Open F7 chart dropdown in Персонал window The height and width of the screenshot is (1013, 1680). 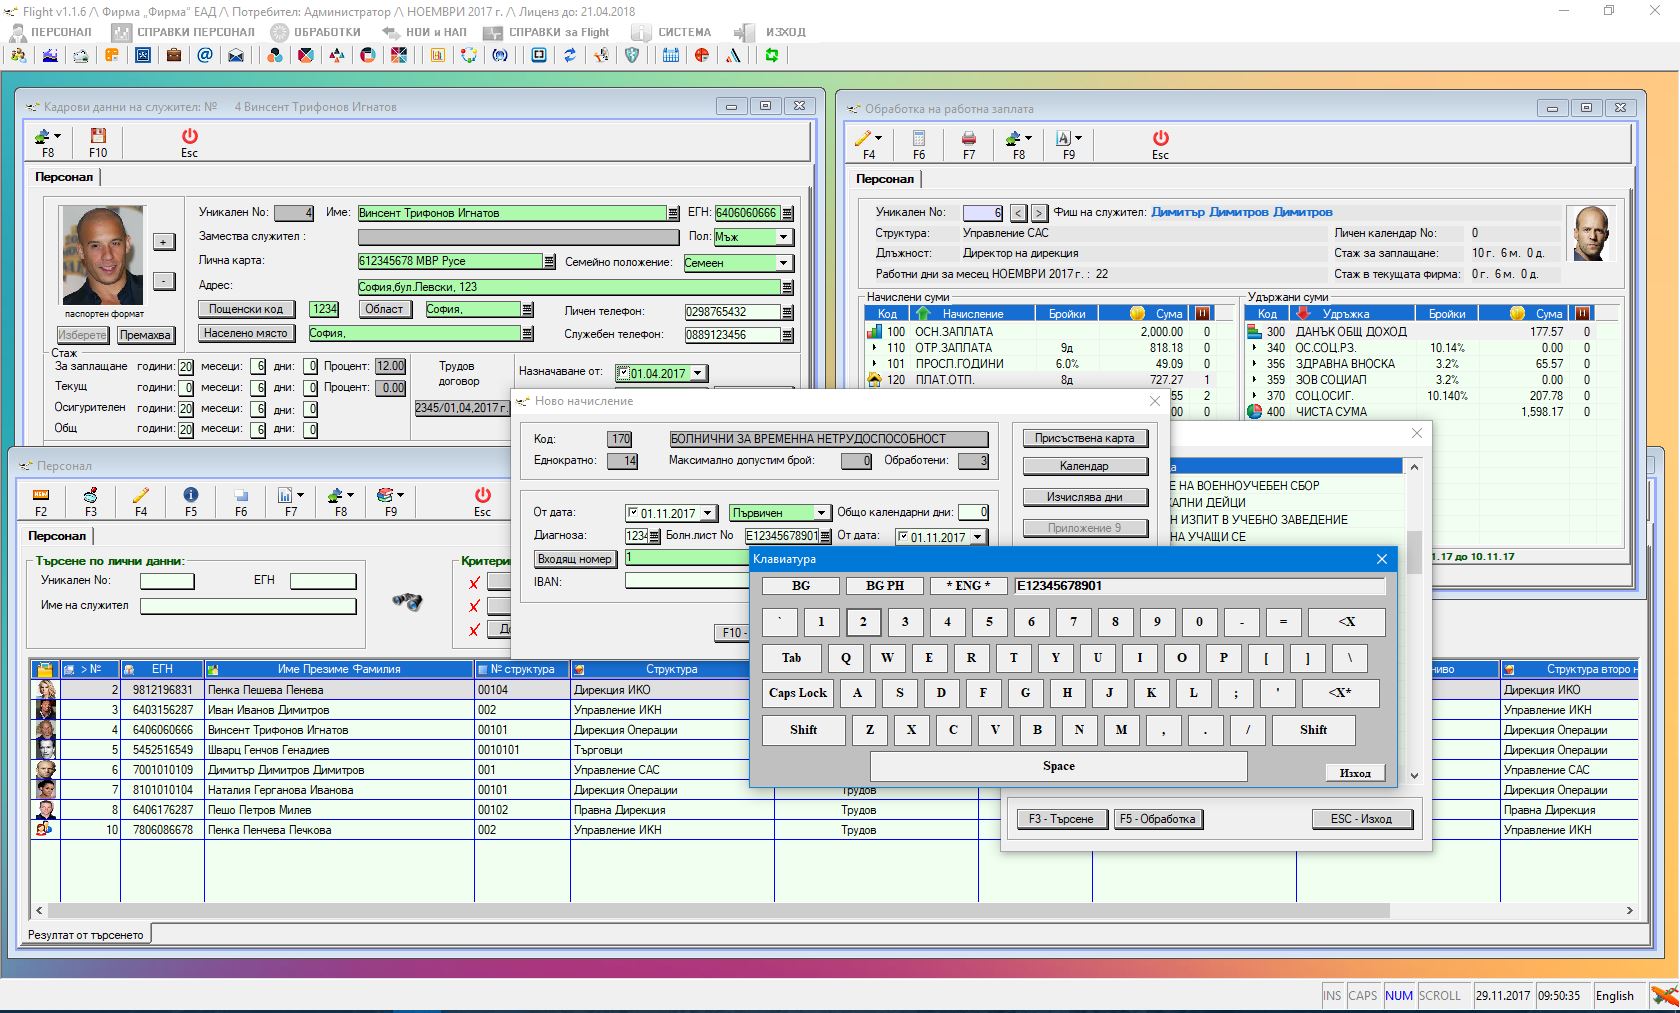[301, 495]
